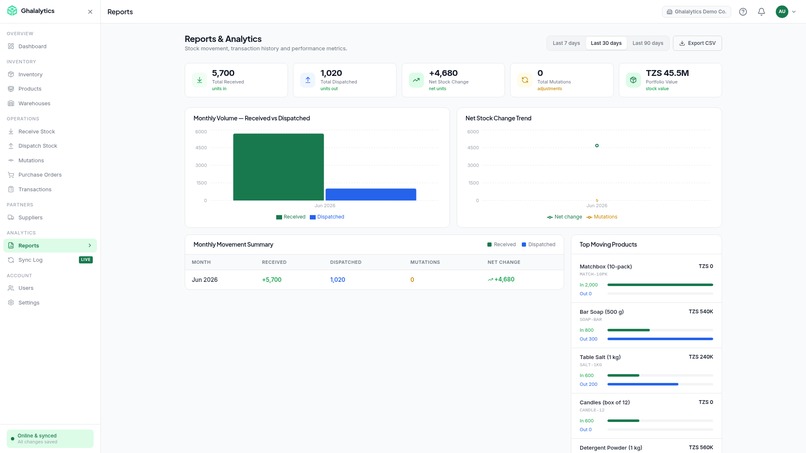Select the Last 7 days range

tap(566, 43)
